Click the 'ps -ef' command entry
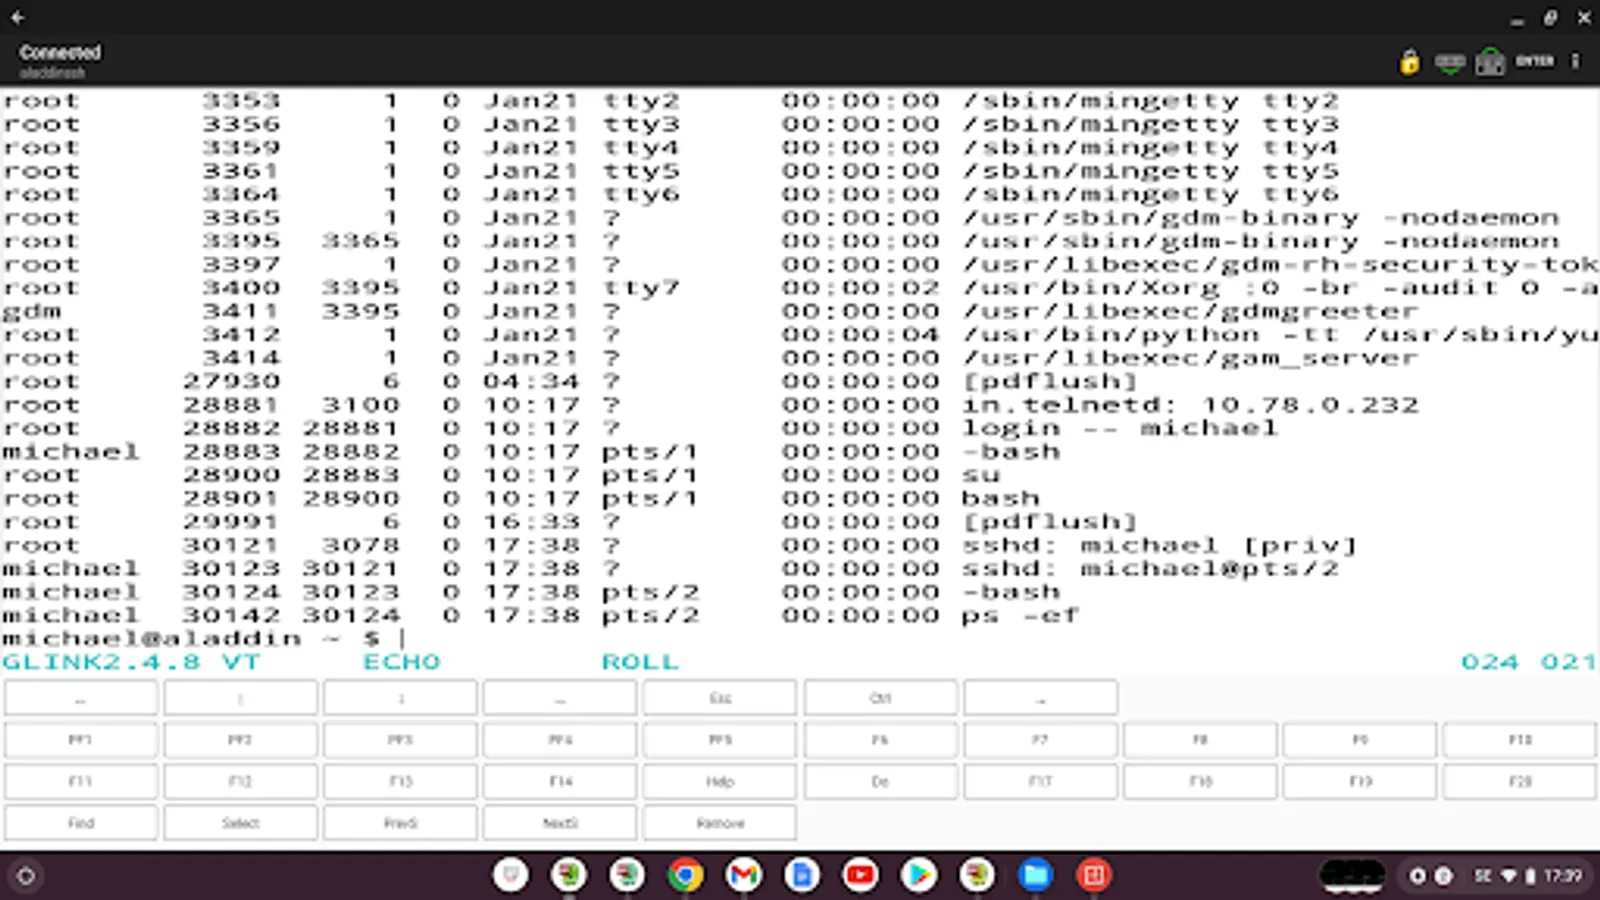1600x900 pixels. click(x=1020, y=615)
